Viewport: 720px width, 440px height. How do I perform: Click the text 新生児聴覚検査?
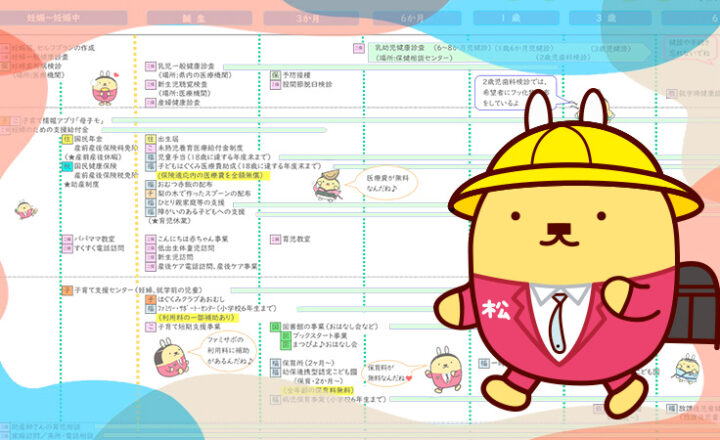click(x=182, y=84)
